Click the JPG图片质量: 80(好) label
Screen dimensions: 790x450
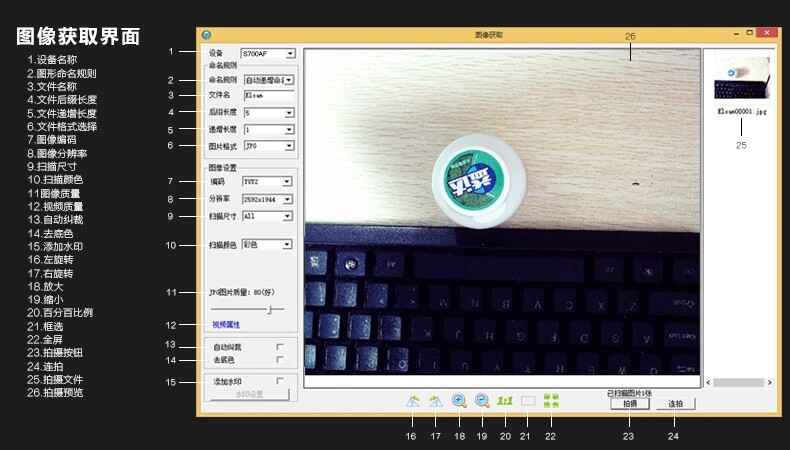(242, 292)
